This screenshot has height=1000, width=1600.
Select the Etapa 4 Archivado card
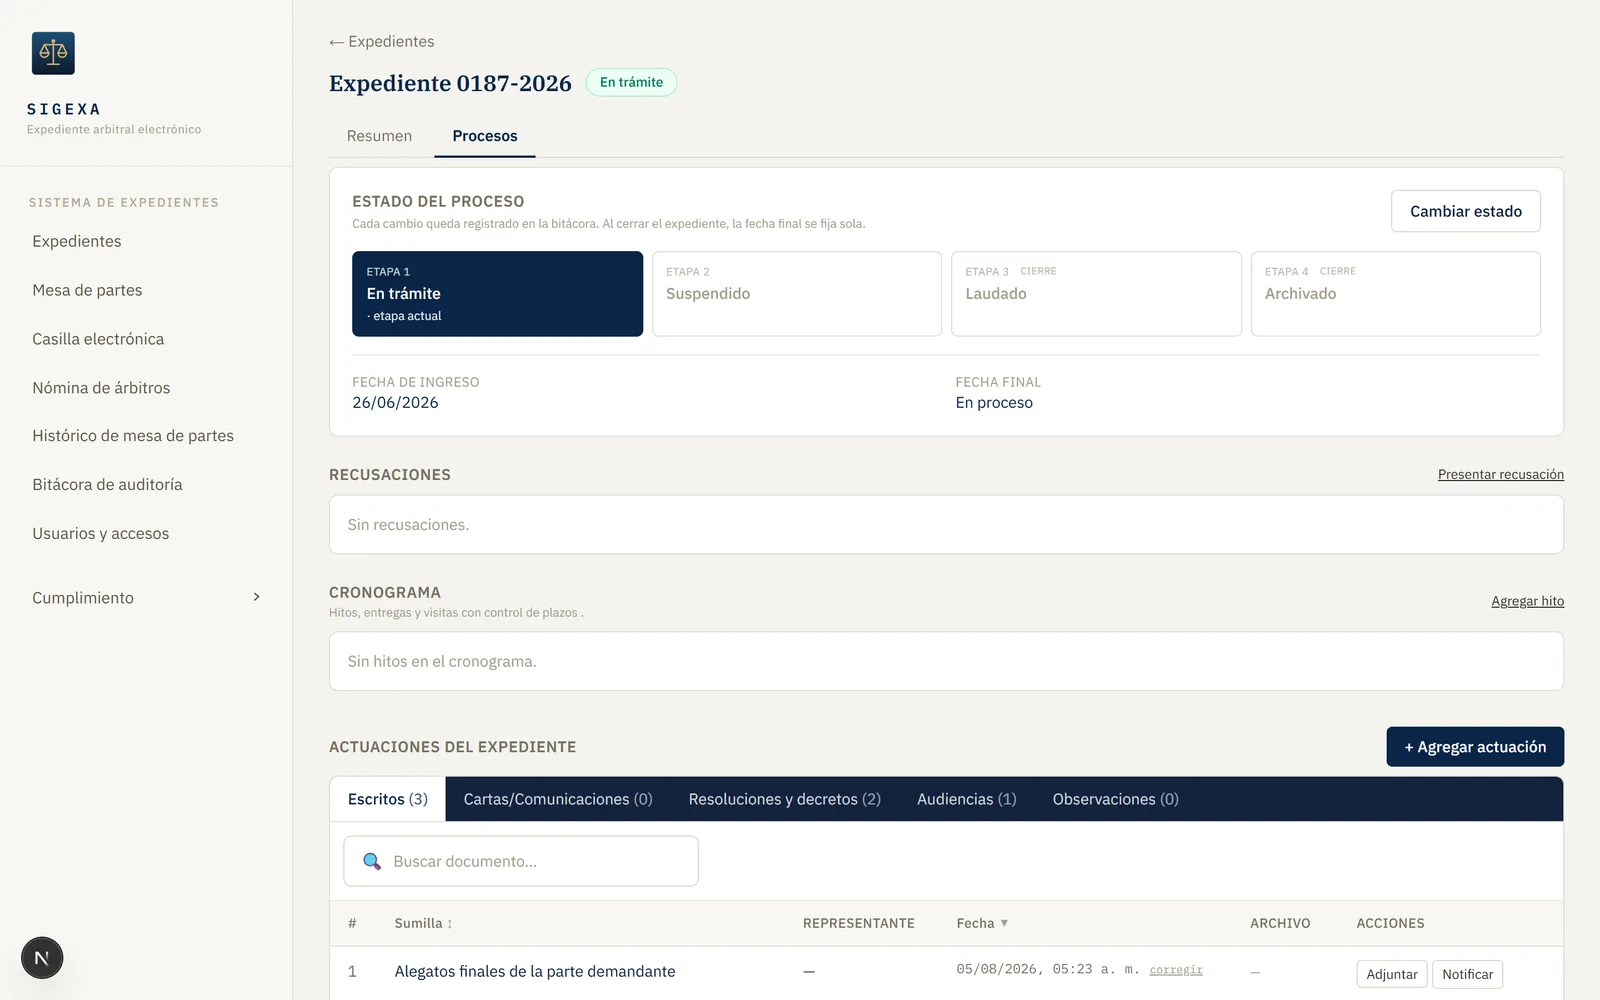point(1396,294)
